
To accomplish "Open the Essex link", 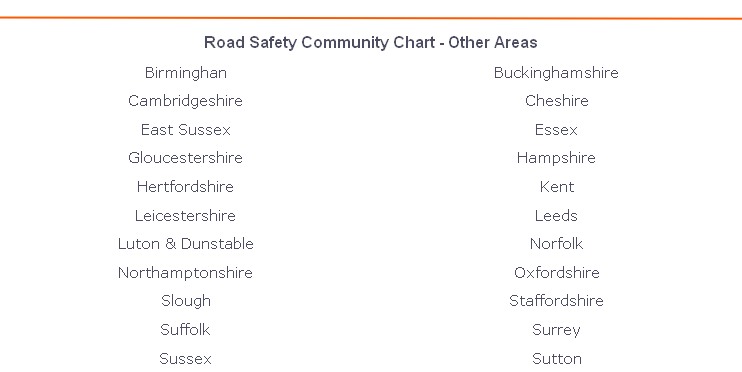I will (x=556, y=130).
